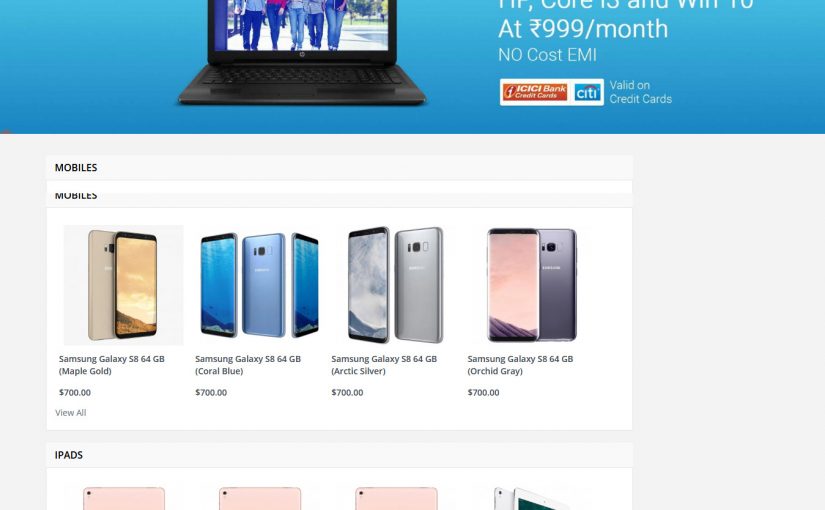This screenshot has height=510, width=825.
Task: Click the HP laptop banner image
Action: (x=302, y=52)
